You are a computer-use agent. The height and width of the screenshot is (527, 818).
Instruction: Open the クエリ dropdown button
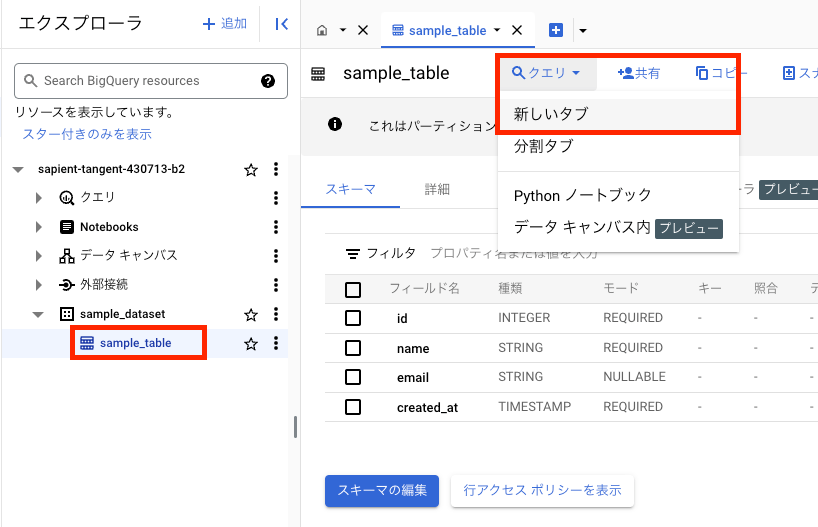click(x=546, y=73)
